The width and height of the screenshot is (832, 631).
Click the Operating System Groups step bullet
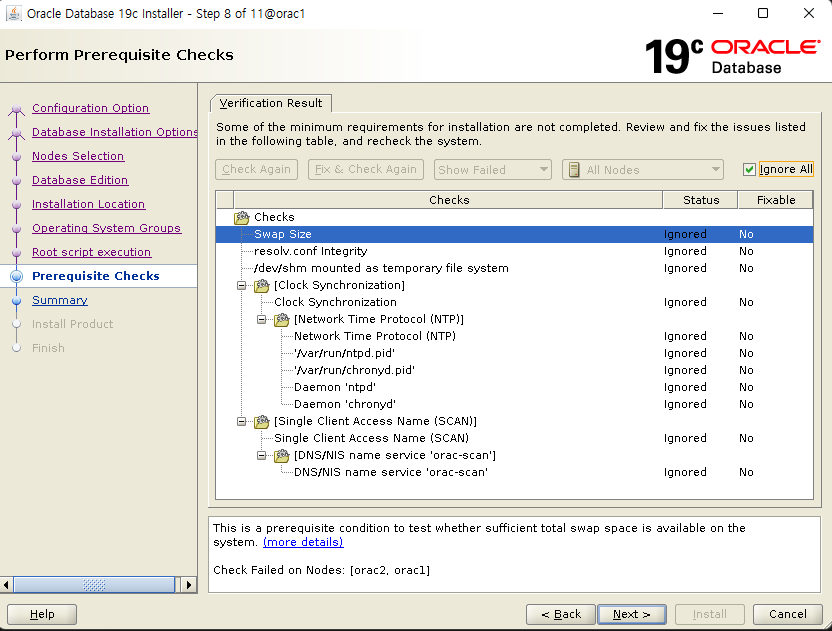click(x=16, y=228)
